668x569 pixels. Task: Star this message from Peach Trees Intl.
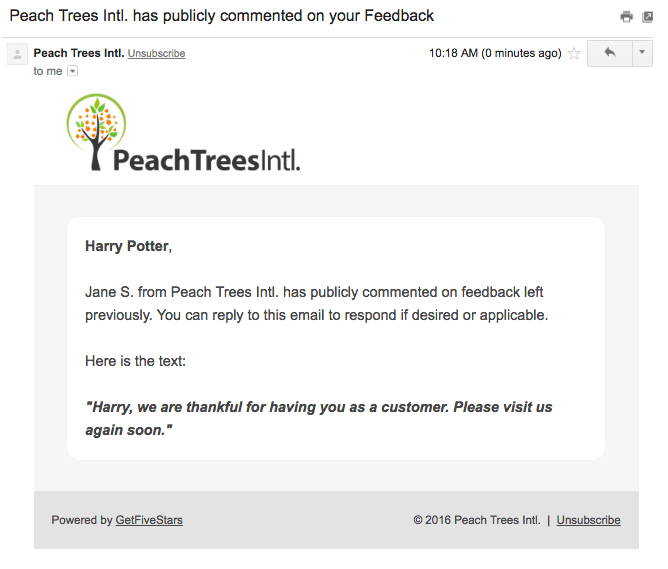[x=574, y=53]
